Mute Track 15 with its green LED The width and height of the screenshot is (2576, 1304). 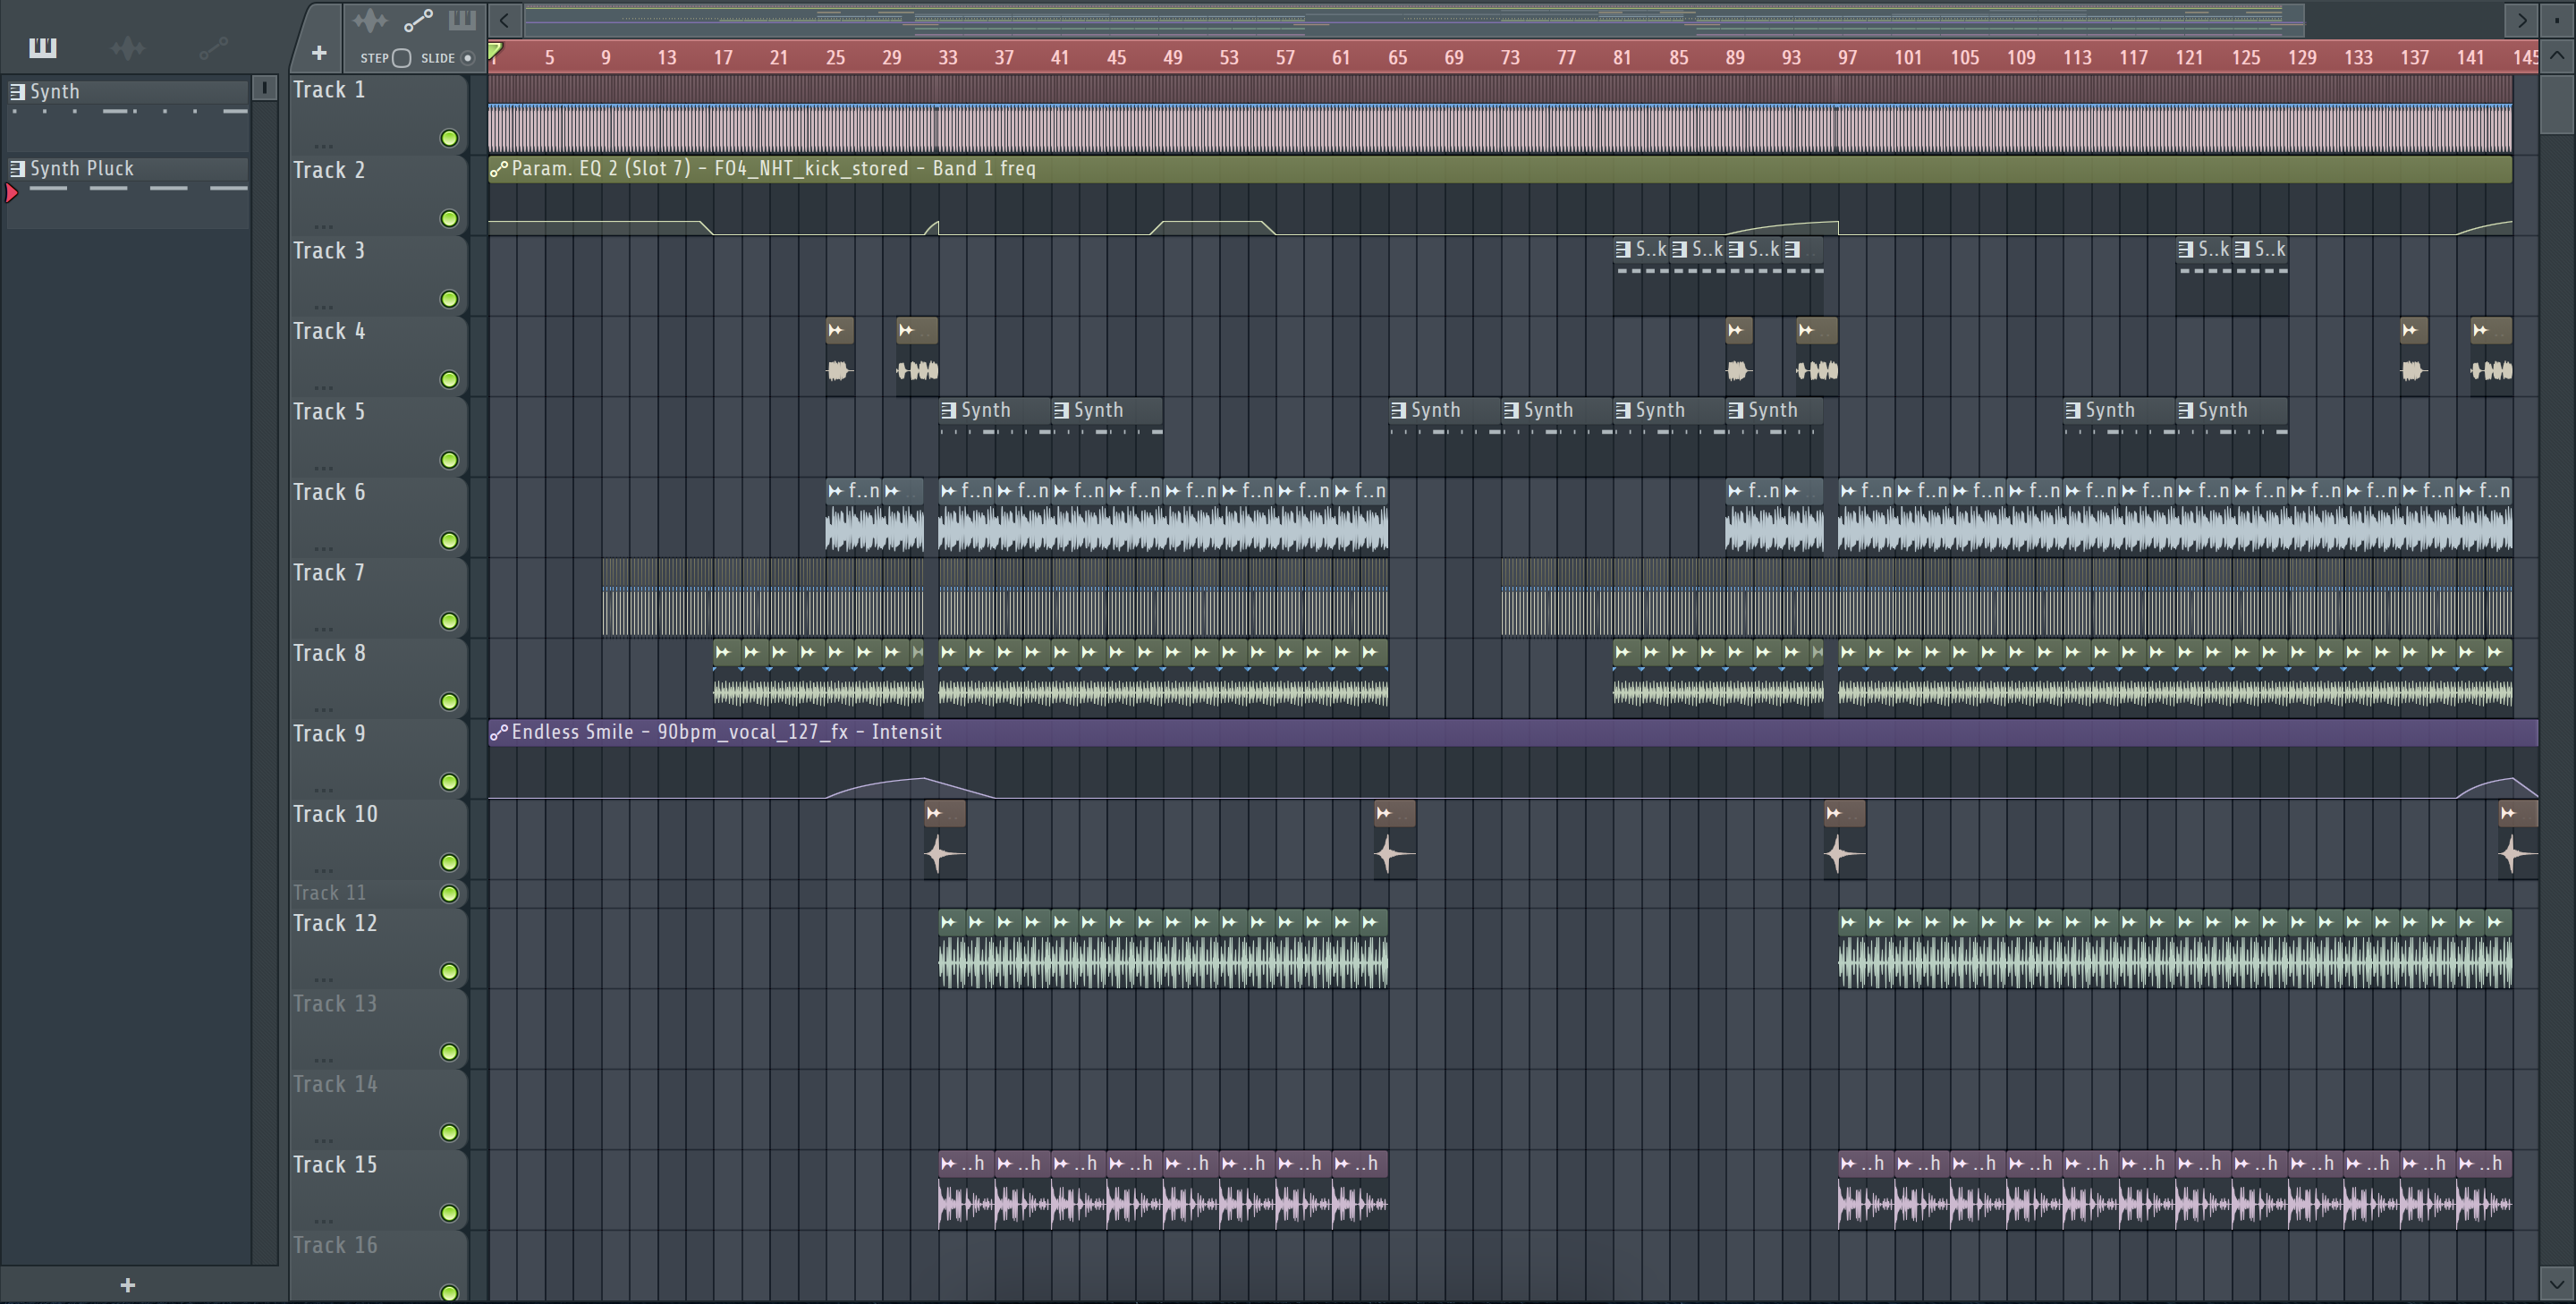click(x=450, y=1213)
